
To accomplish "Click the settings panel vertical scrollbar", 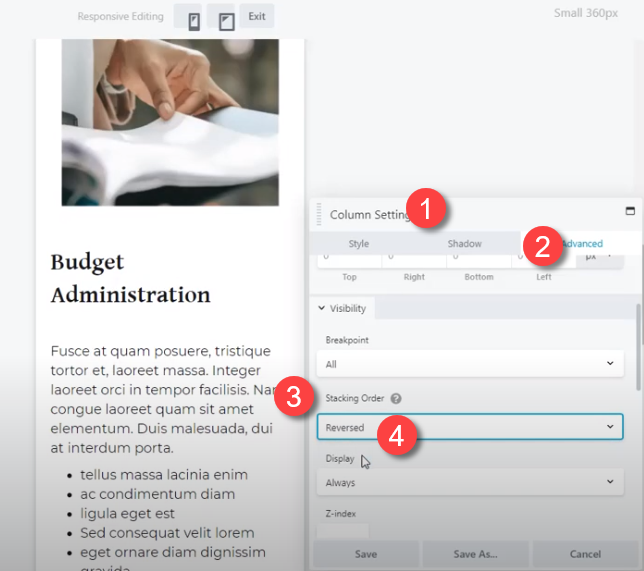I will coord(638,347).
